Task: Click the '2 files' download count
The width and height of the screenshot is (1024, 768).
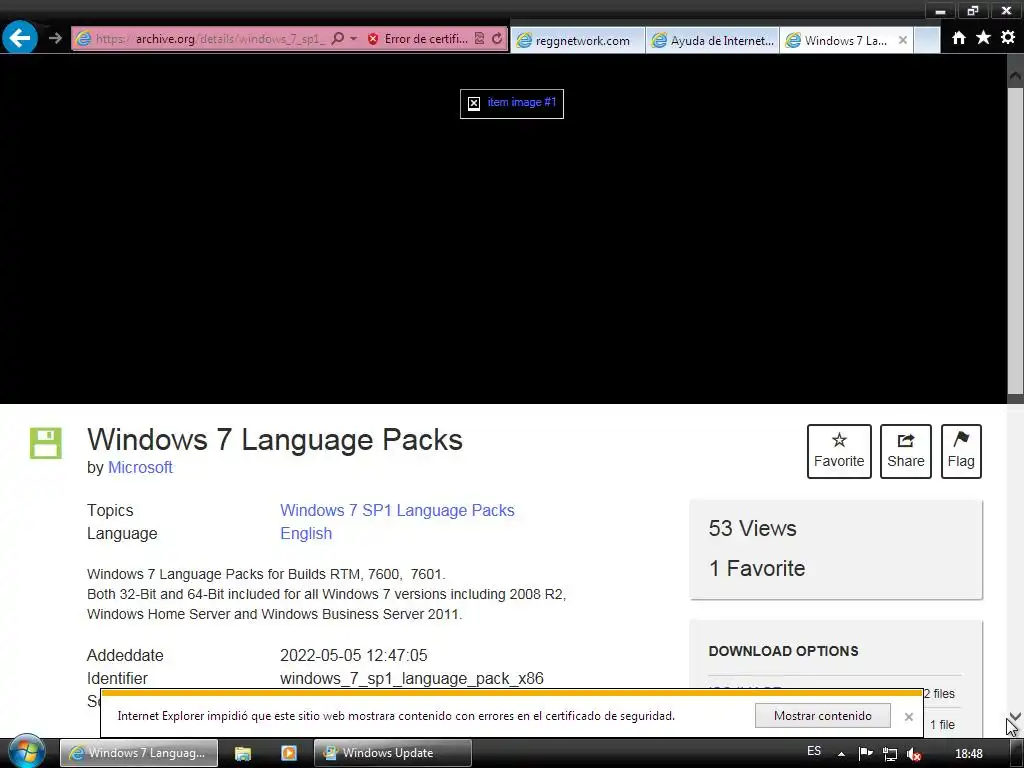Action: click(939, 694)
